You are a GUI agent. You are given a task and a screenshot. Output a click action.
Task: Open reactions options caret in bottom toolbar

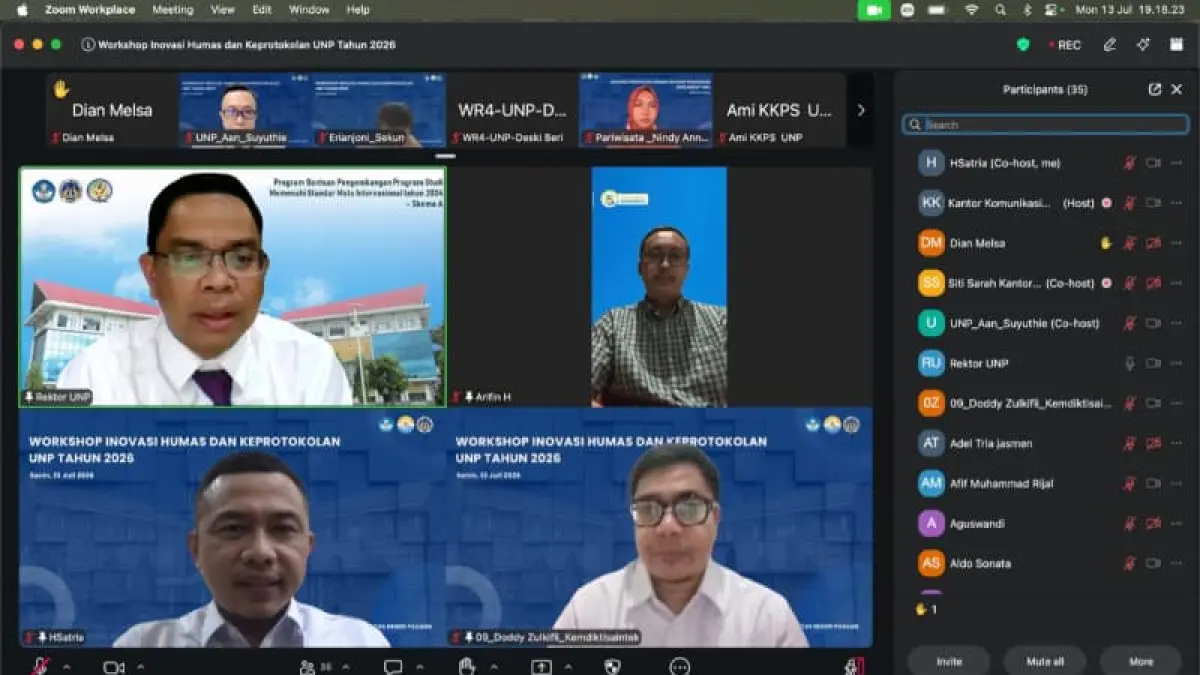[x=494, y=666]
